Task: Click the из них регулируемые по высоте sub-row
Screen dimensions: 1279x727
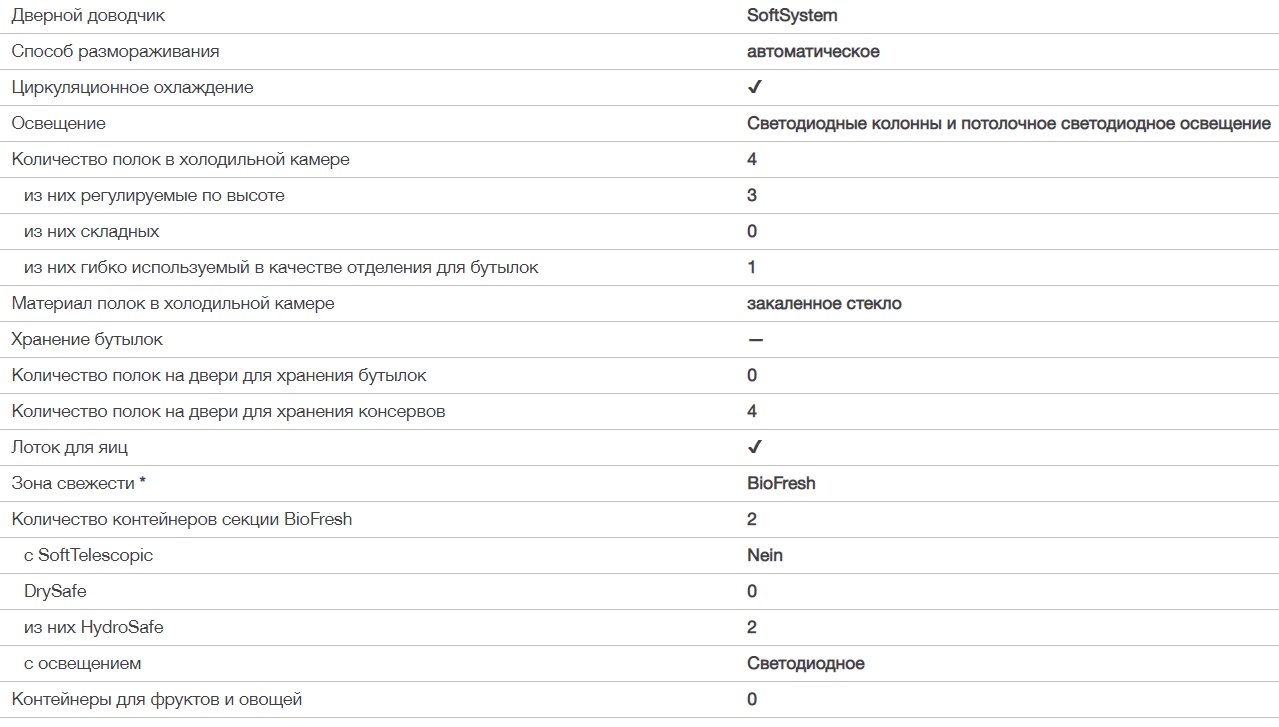Action: (x=154, y=195)
